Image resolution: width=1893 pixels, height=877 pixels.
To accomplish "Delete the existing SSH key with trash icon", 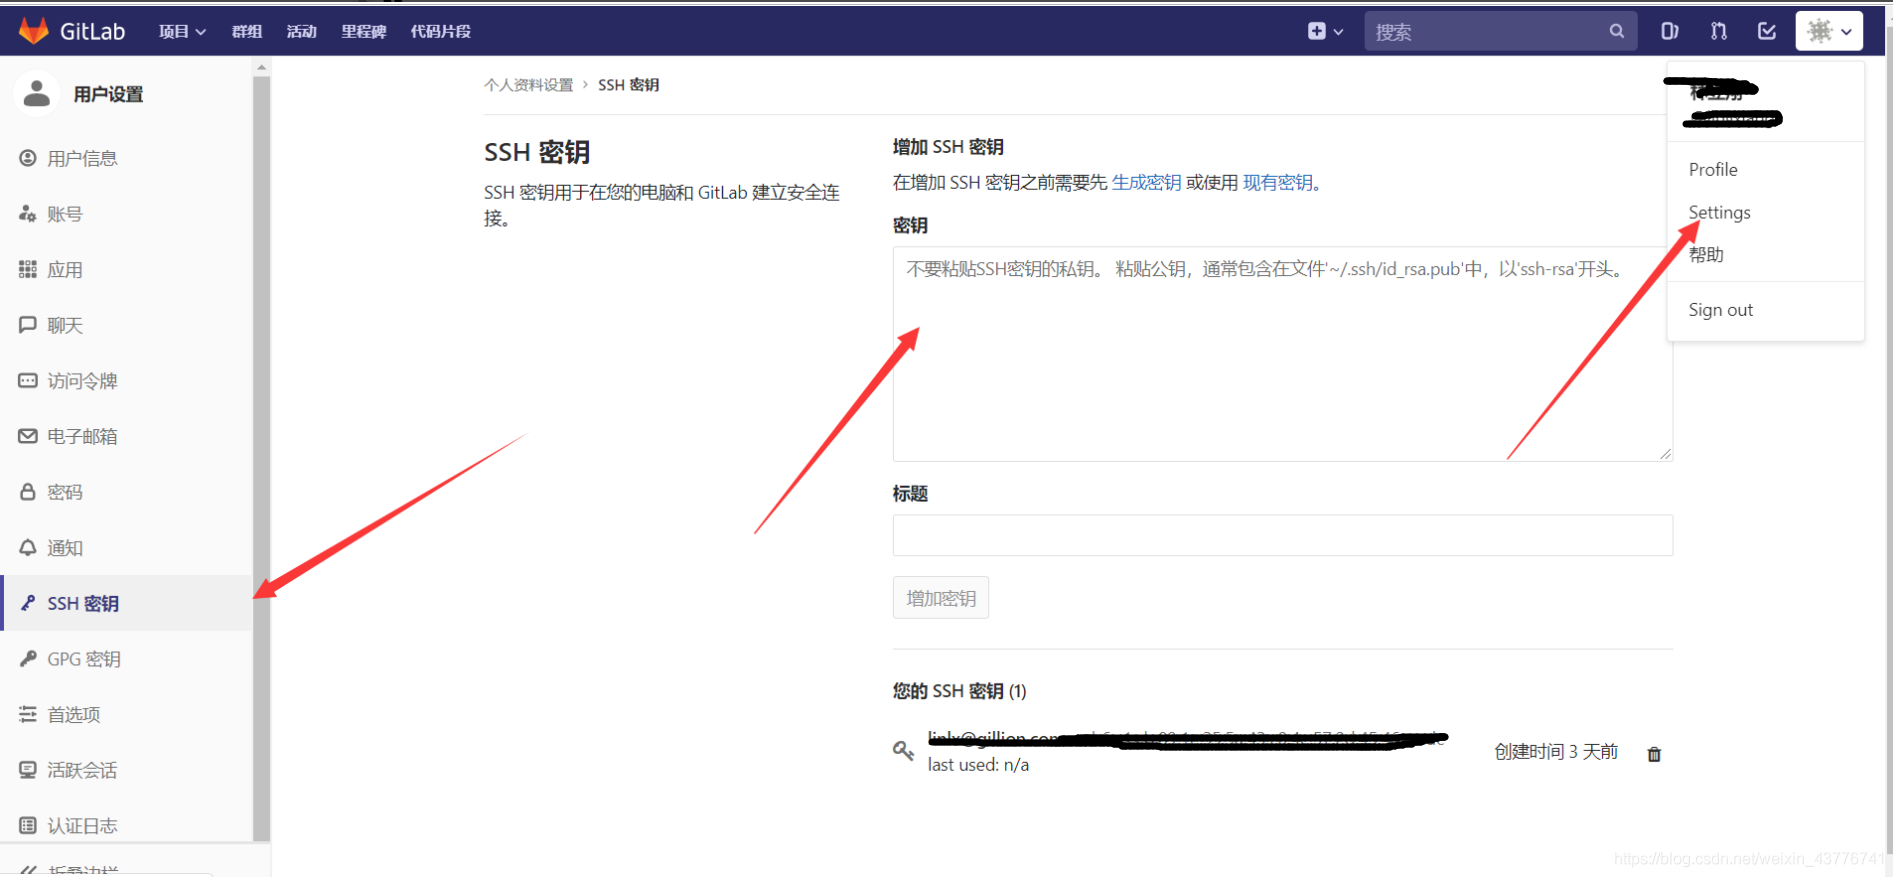I will (1654, 754).
